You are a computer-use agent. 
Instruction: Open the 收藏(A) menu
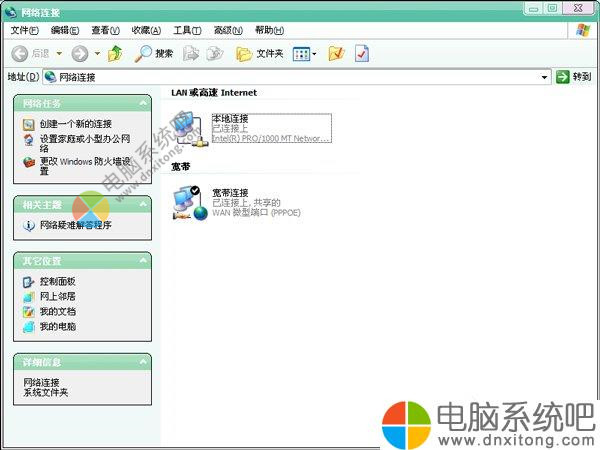146,30
